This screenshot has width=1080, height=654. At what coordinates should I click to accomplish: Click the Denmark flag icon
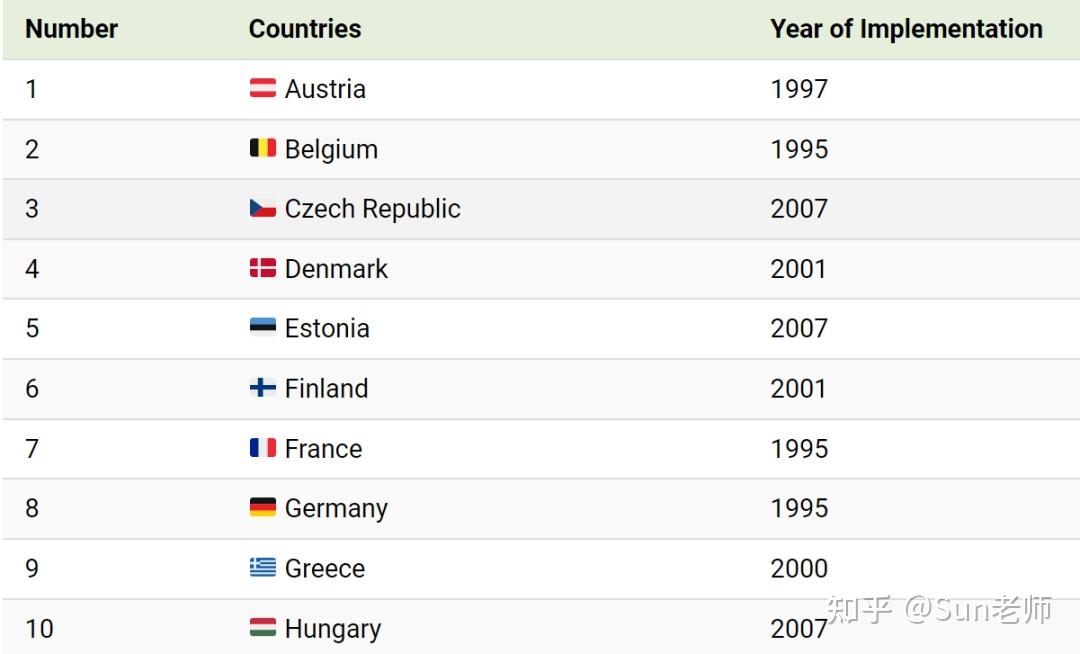[x=262, y=268]
